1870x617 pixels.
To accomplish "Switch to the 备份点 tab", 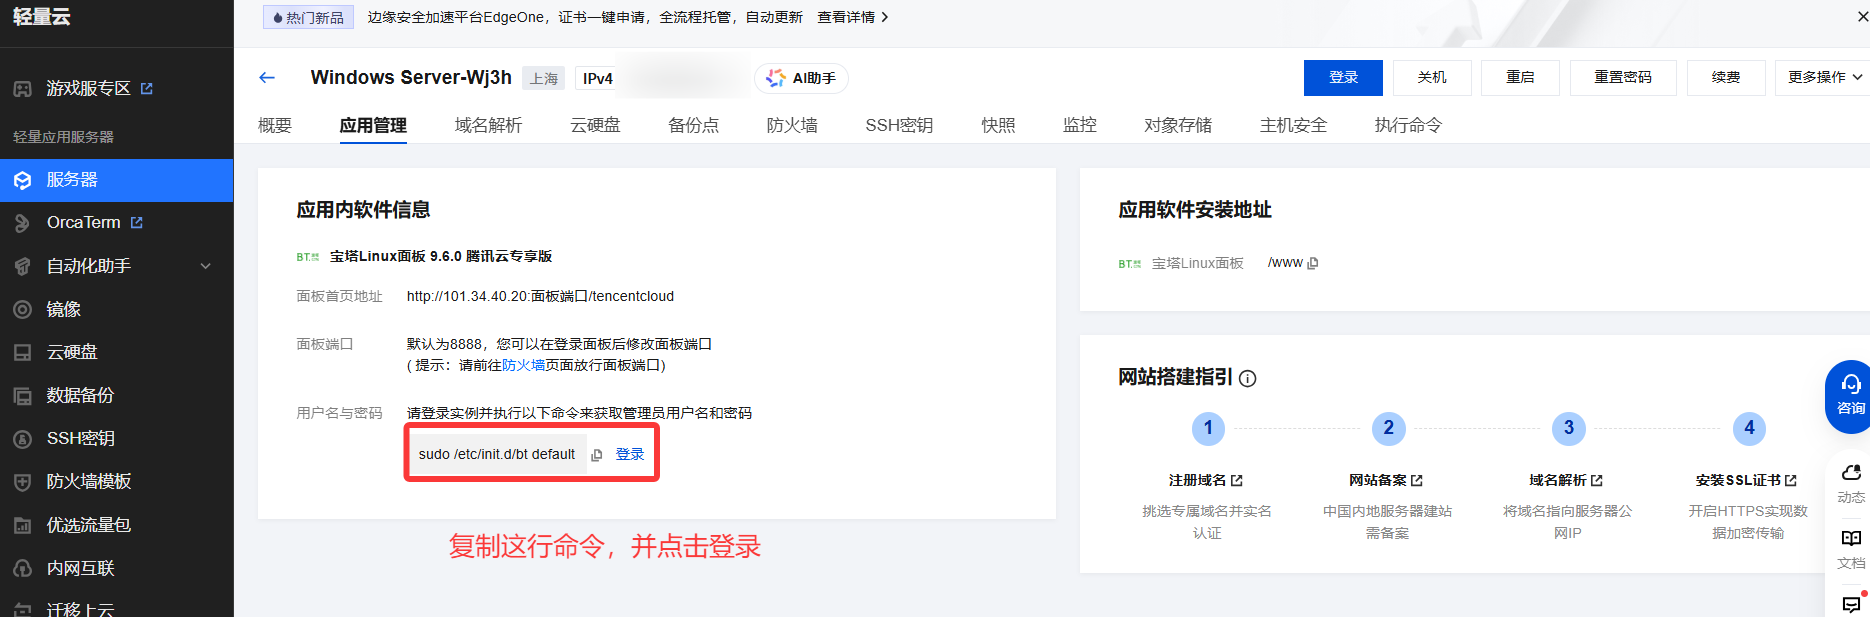I will click(693, 125).
